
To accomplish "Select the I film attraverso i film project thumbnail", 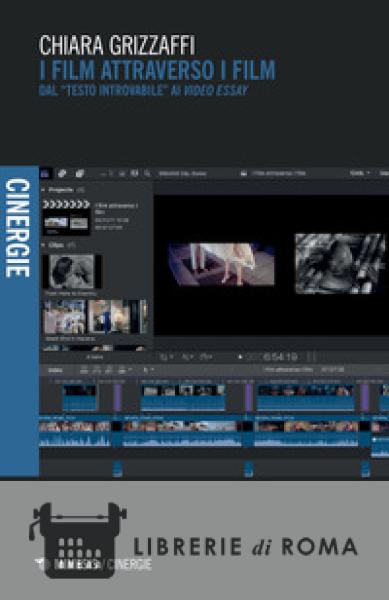I will 66,218.
